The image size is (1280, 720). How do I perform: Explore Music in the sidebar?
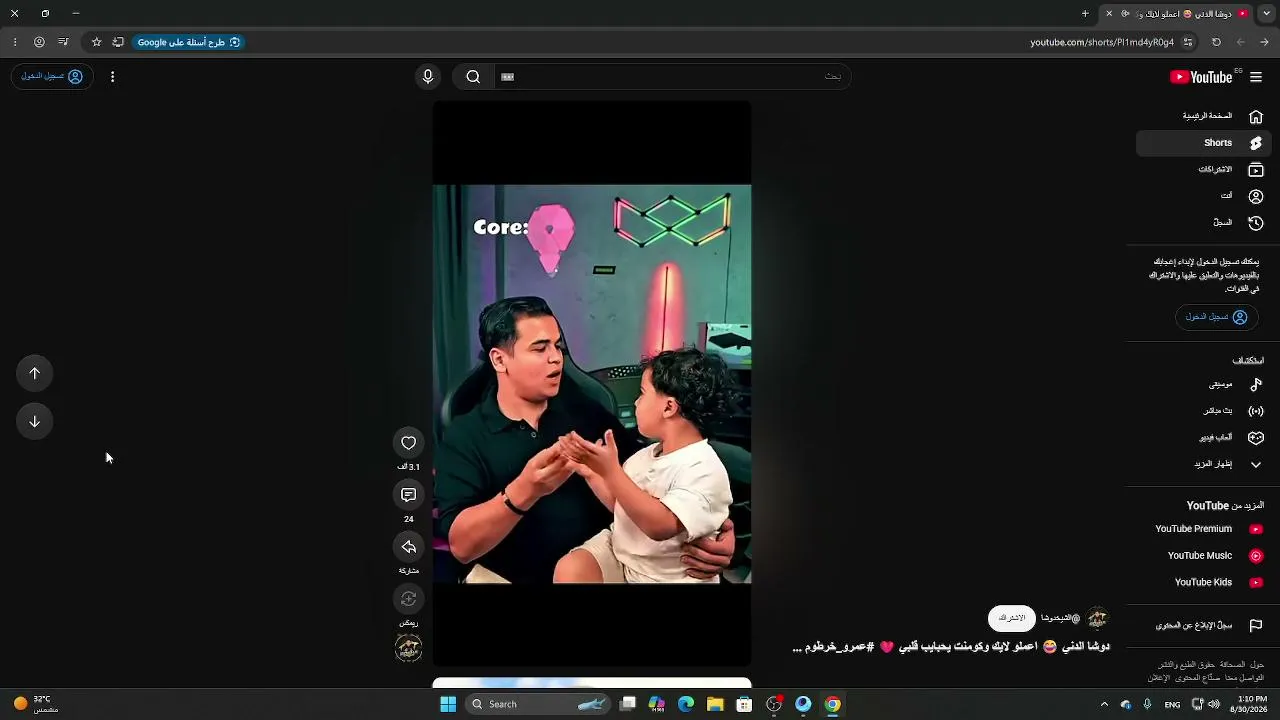tap(1204, 384)
